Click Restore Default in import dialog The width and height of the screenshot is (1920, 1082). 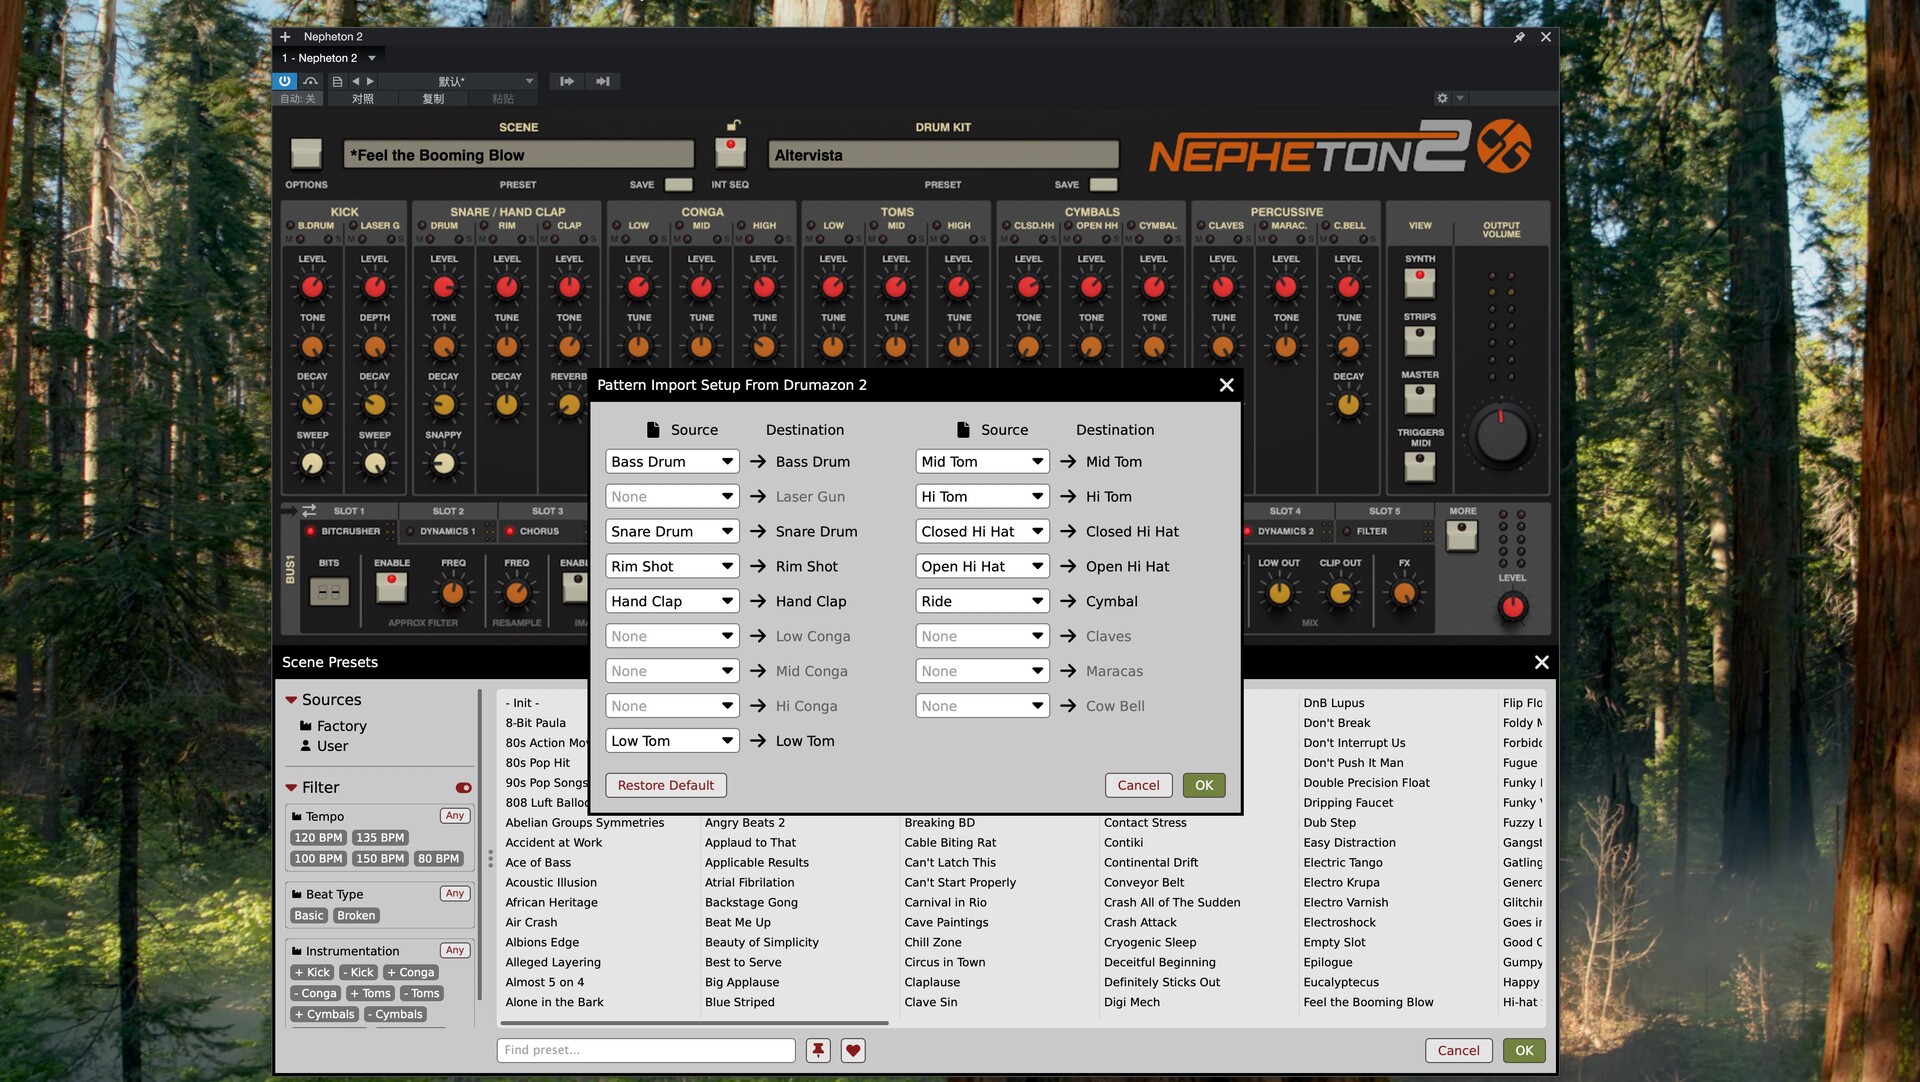[666, 786]
